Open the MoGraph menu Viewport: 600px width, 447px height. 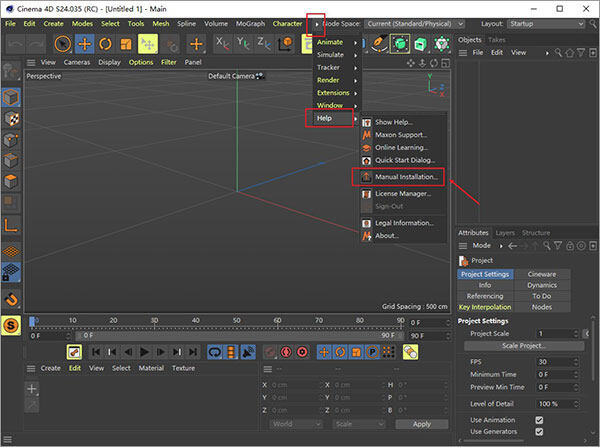(251, 23)
